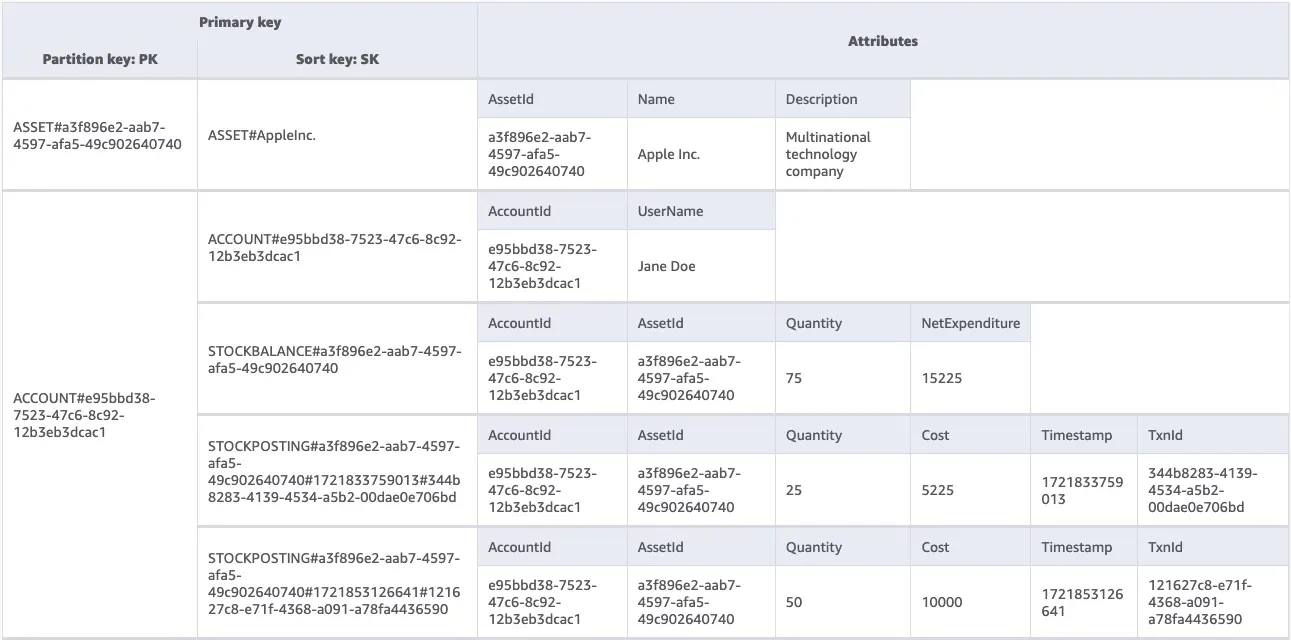Viewport: 1291px width, 640px height.
Task: Select the Multinational technology company description cell
Action: coord(828,154)
